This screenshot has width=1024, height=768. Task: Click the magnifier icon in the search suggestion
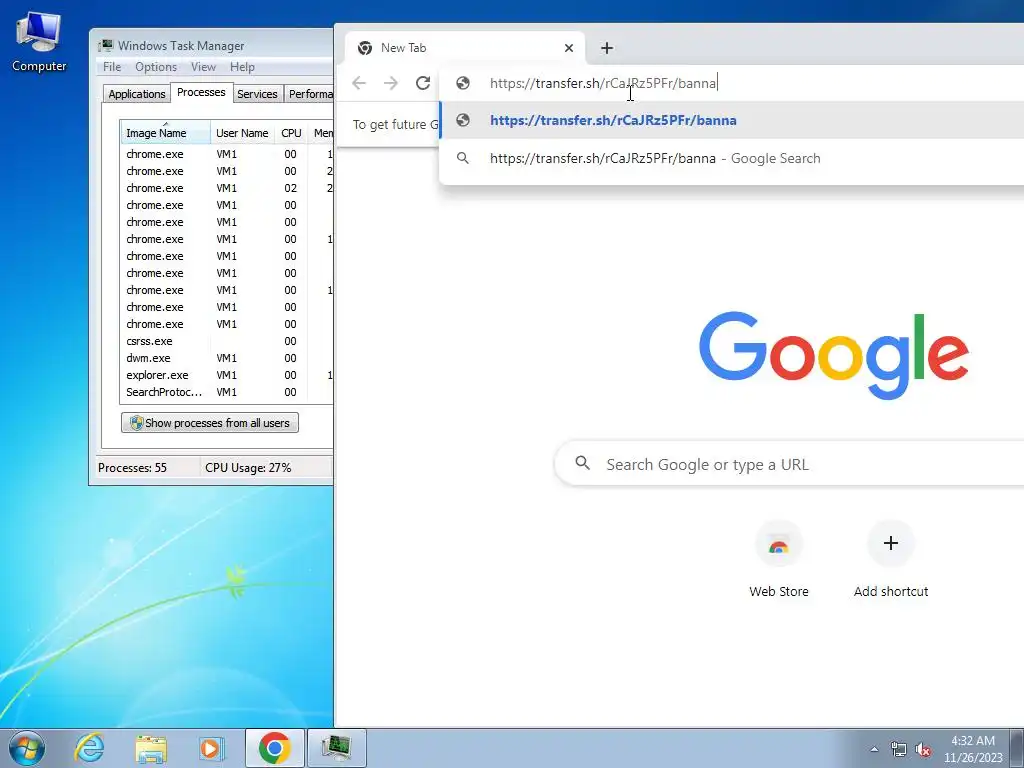(x=463, y=158)
